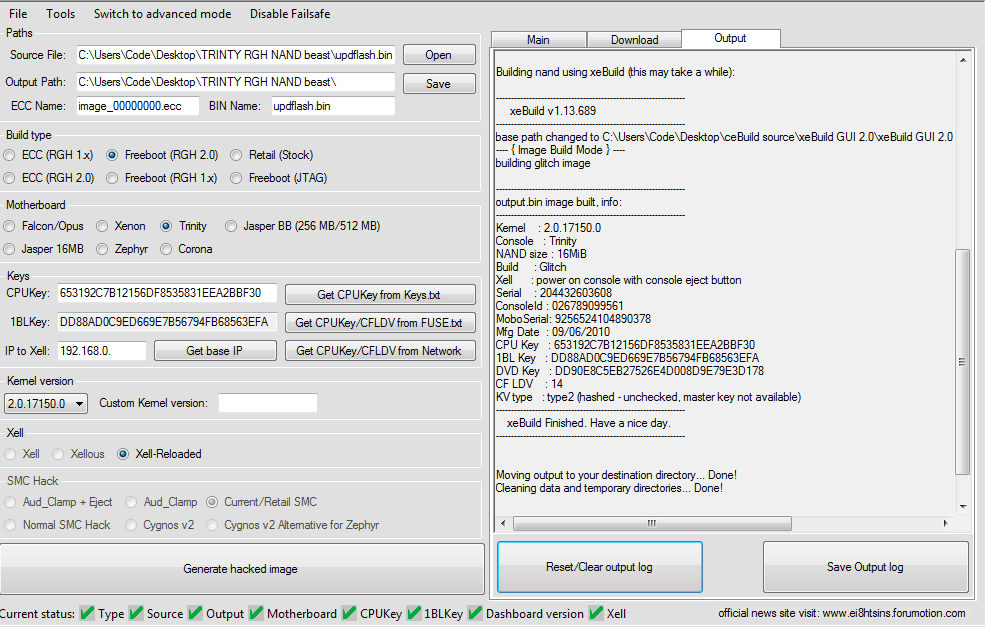The image size is (985, 627).
Task: Click the Get base IP button
Action: tap(215, 351)
